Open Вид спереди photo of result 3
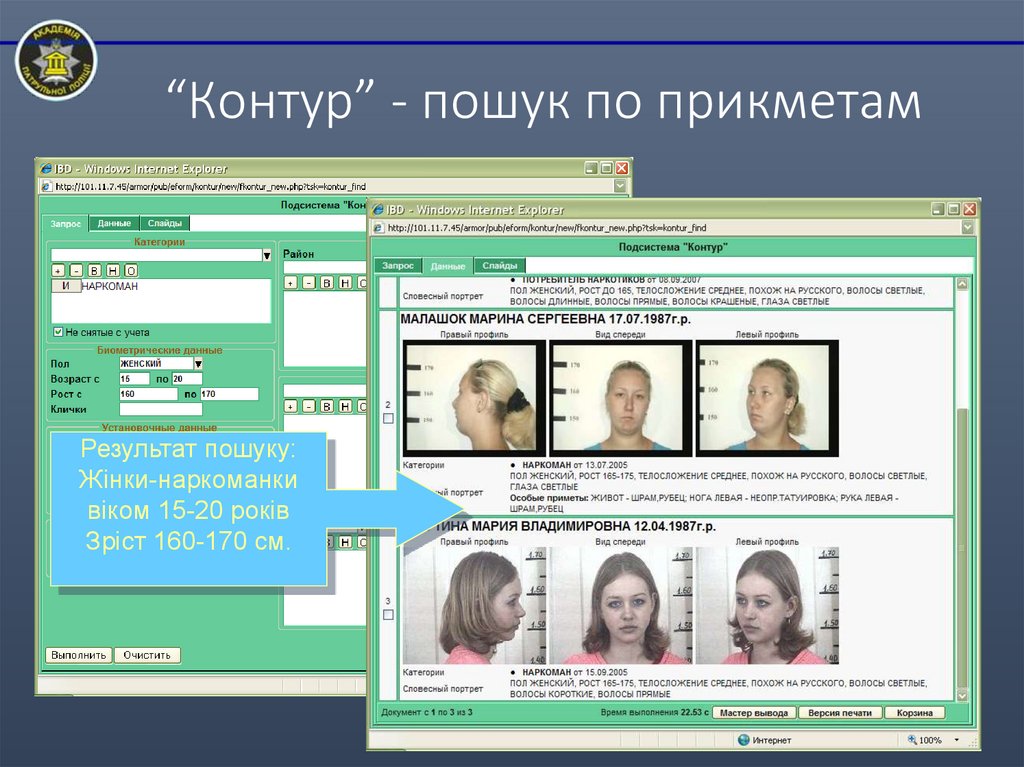1024x767 pixels. point(620,606)
